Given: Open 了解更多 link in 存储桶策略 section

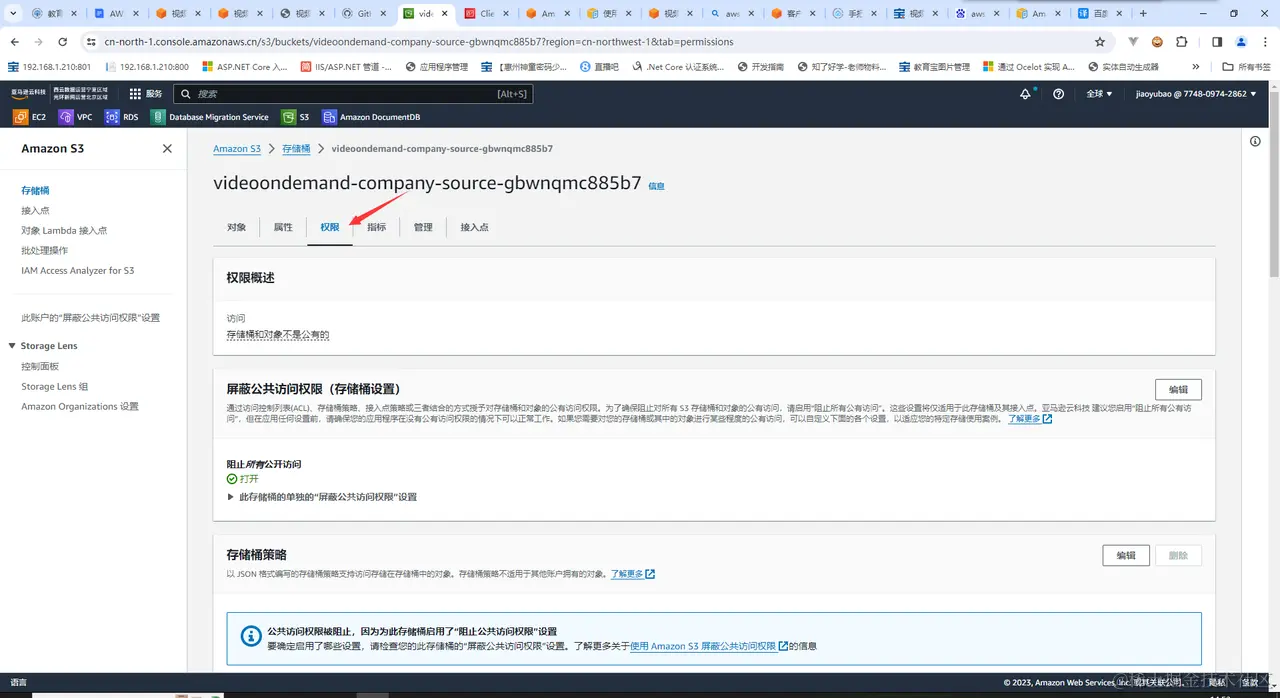Looking at the screenshot, I should [633, 574].
